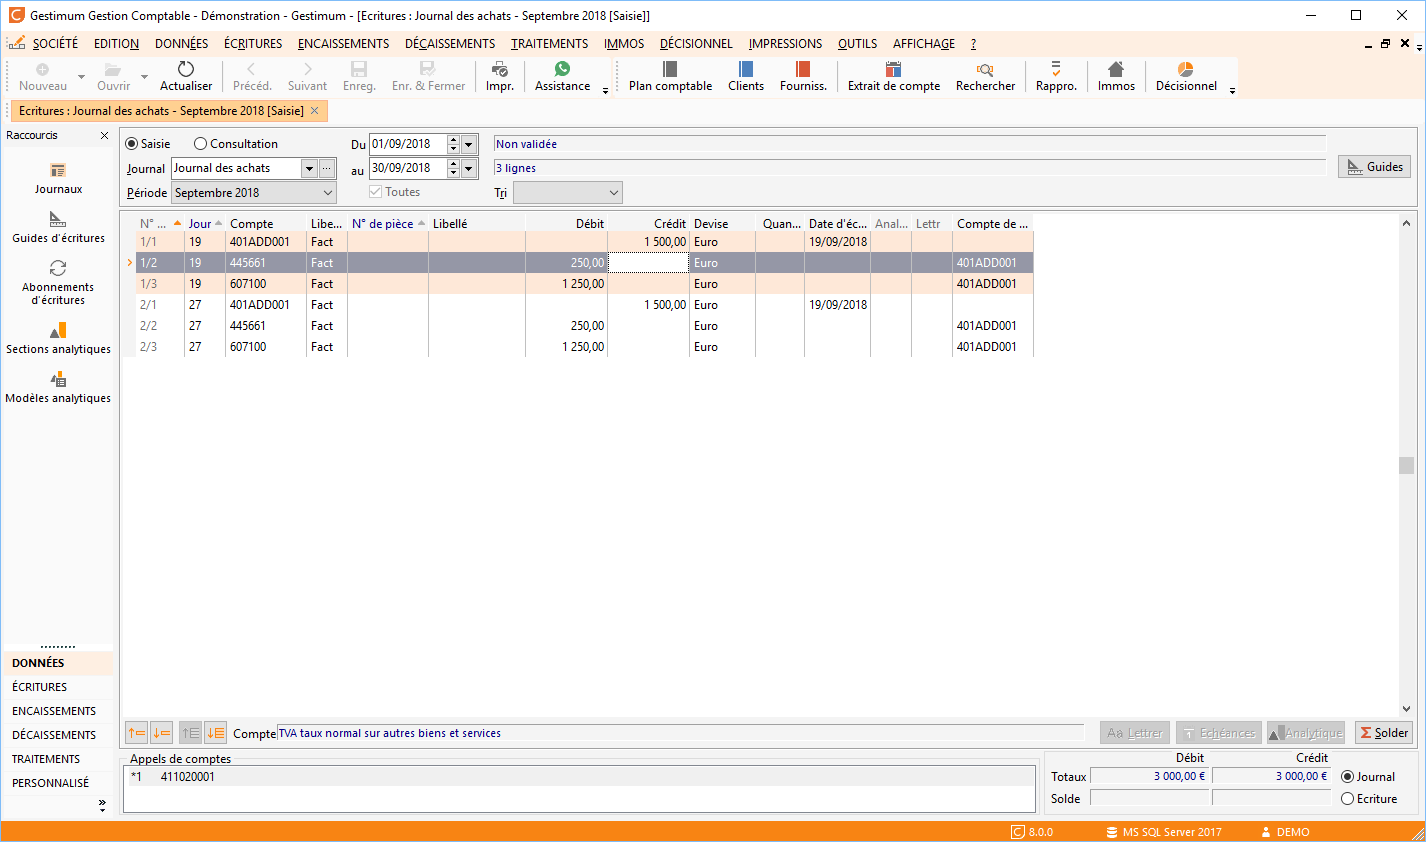
Task: Click the Crédit cell of row 1/2
Action: 648,263
